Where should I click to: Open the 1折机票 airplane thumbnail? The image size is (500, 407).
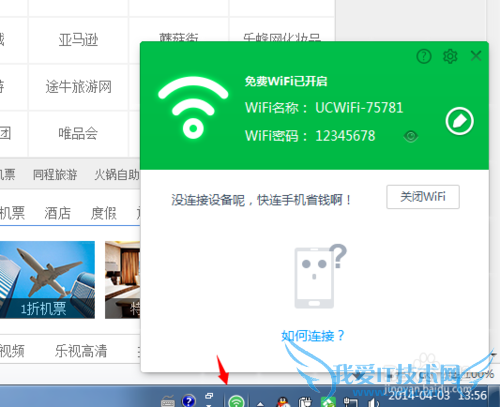pos(47,280)
